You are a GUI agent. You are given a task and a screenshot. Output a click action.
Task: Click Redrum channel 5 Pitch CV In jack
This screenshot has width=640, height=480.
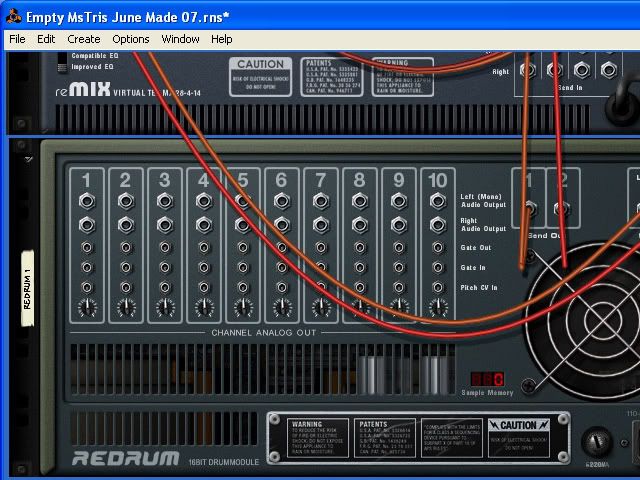[243, 287]
